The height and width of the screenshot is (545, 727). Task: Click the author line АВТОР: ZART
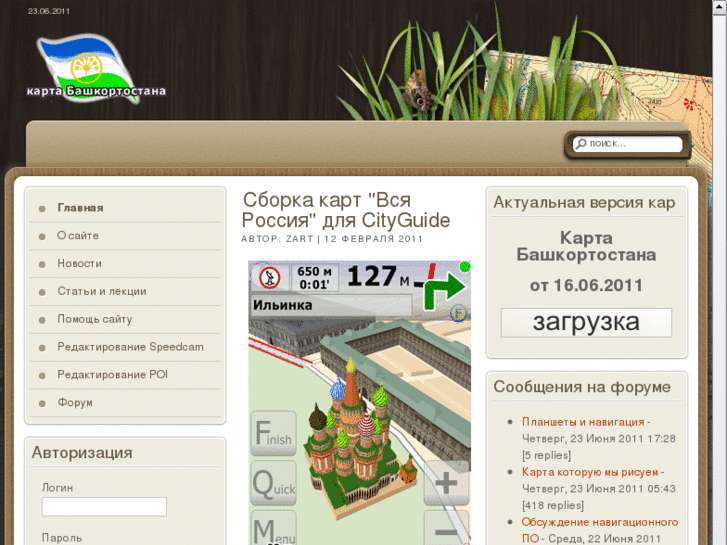tap(277, 239)
